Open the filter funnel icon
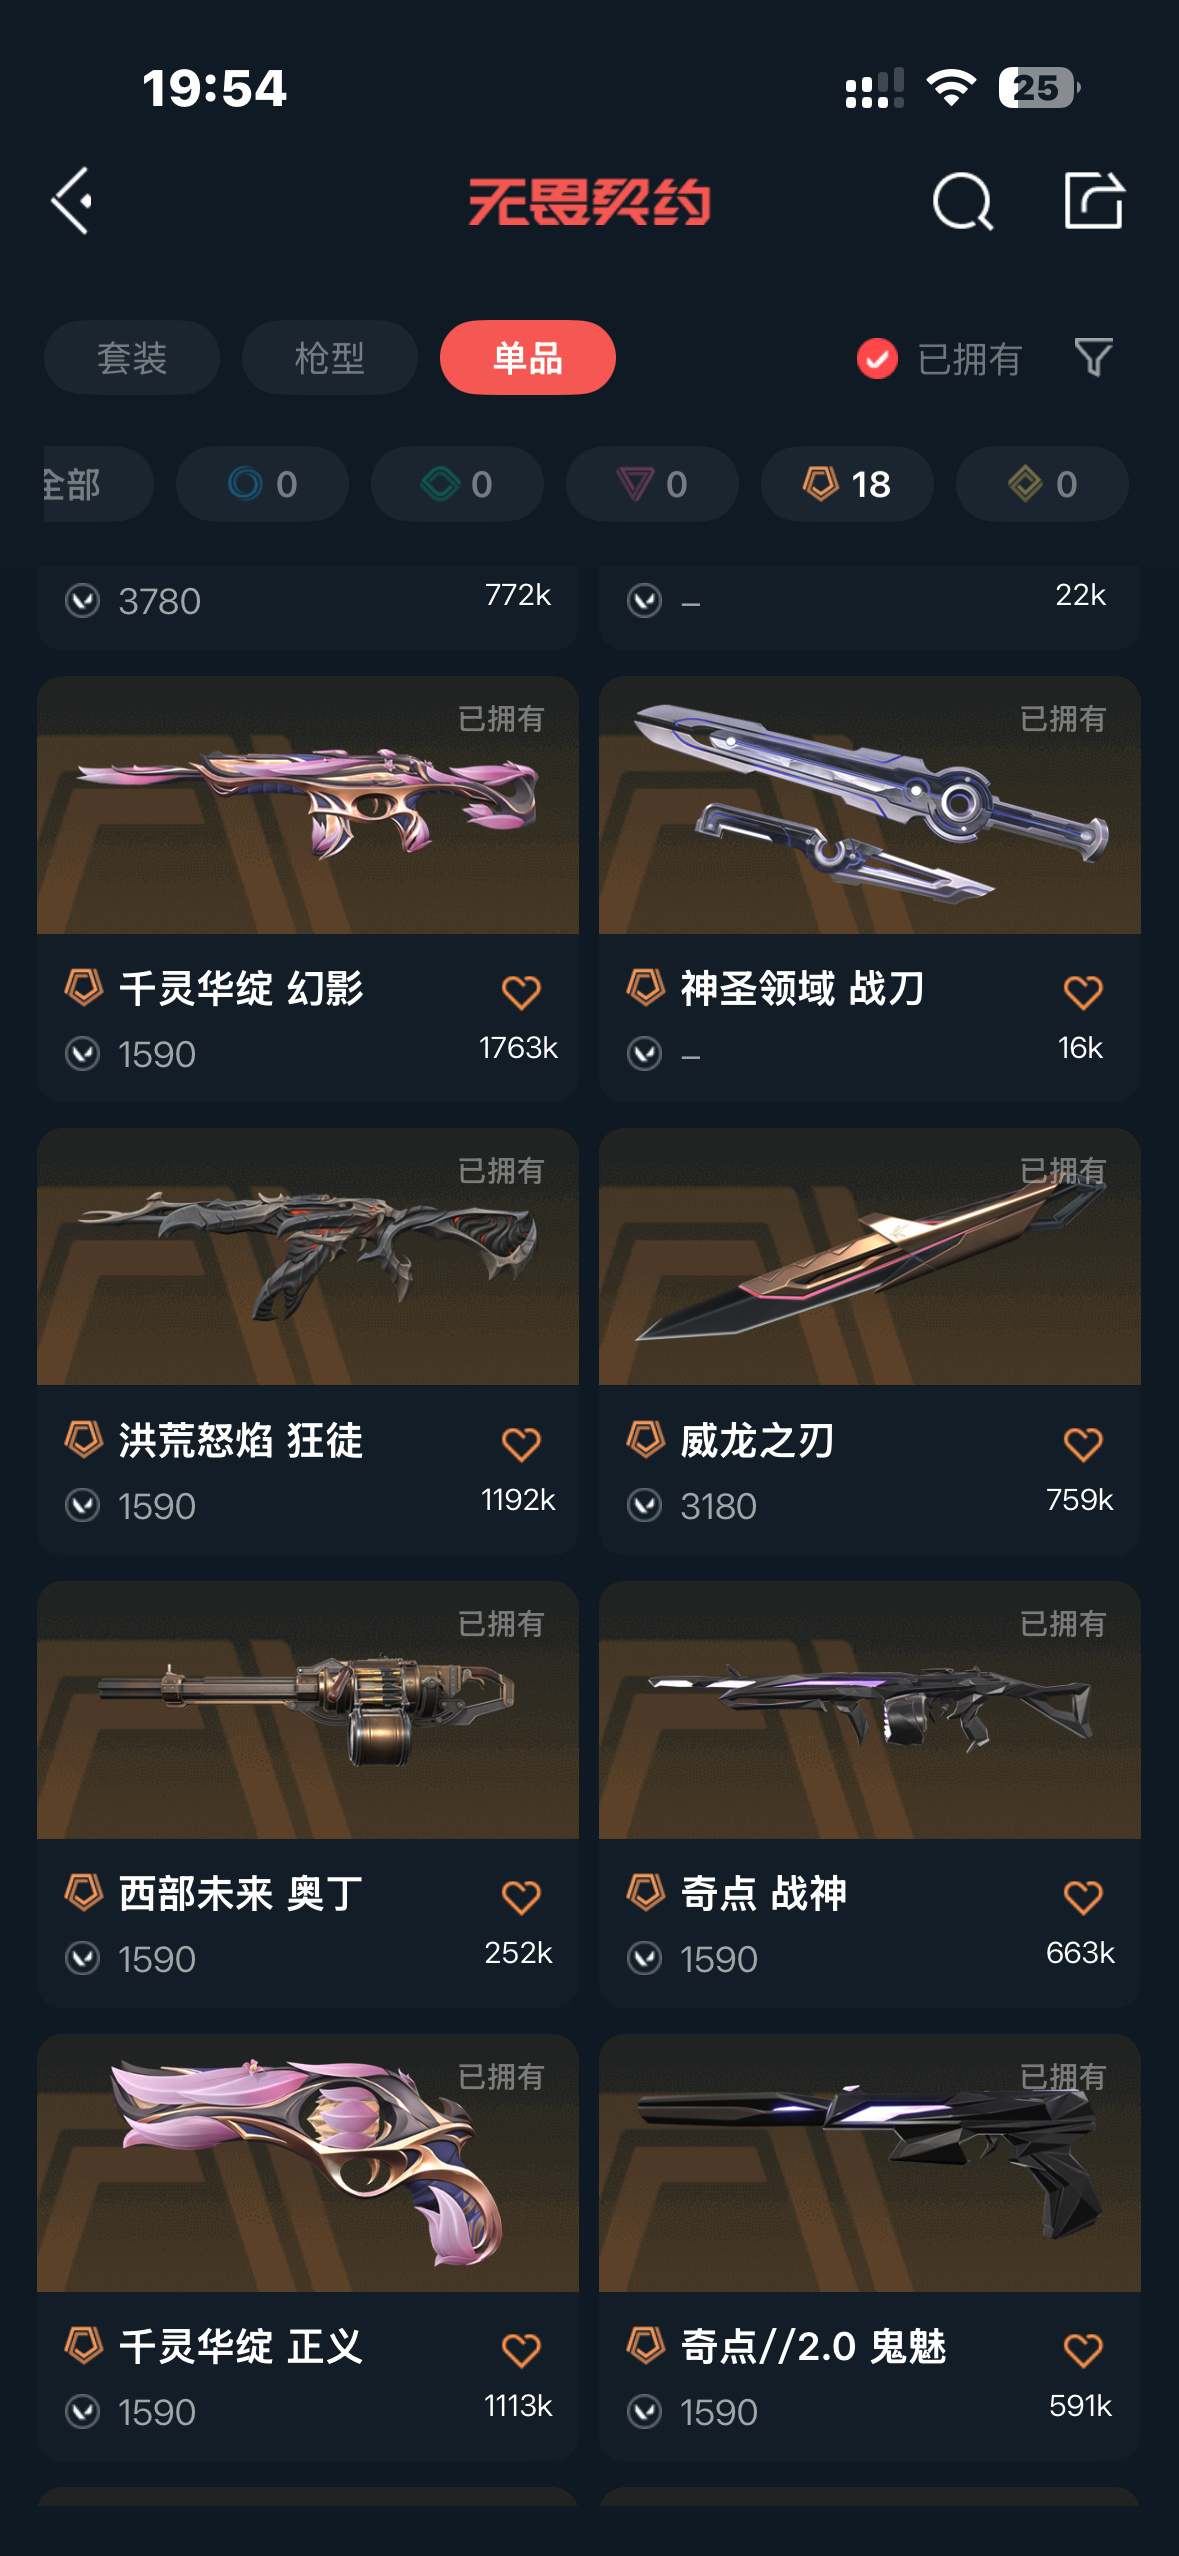This screenshot has height=2556, width=1179. [x=1093, y=357]
